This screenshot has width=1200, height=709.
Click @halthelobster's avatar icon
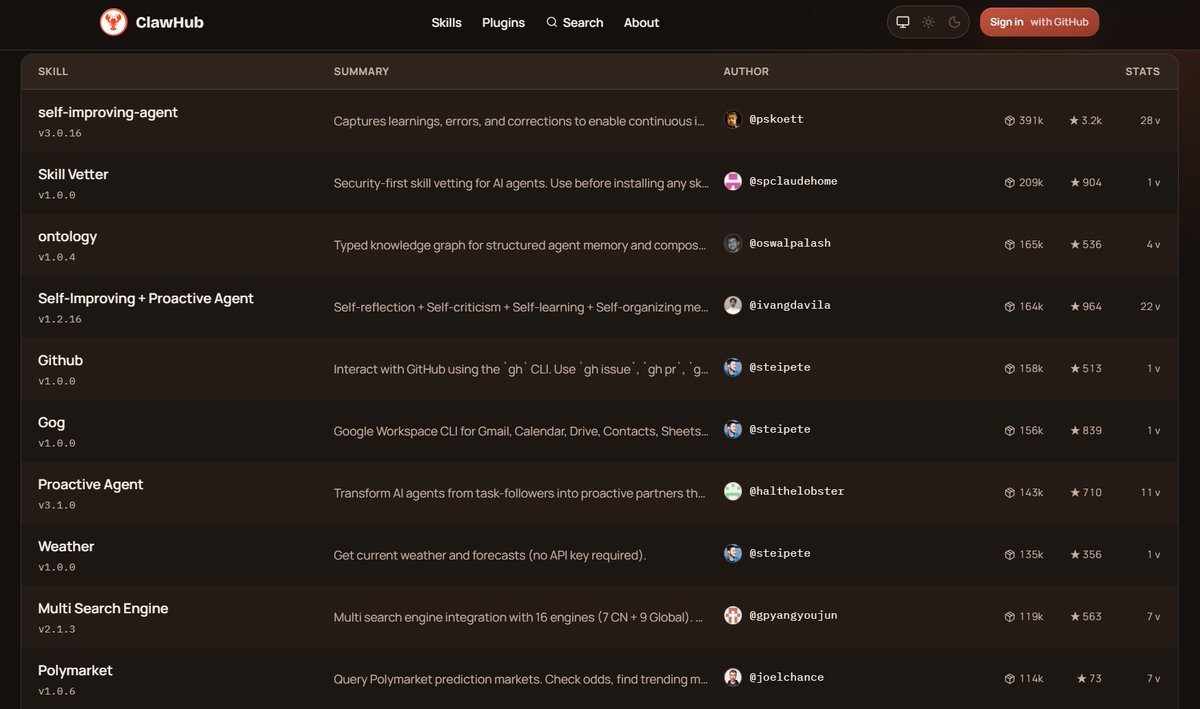pos(733,491)
